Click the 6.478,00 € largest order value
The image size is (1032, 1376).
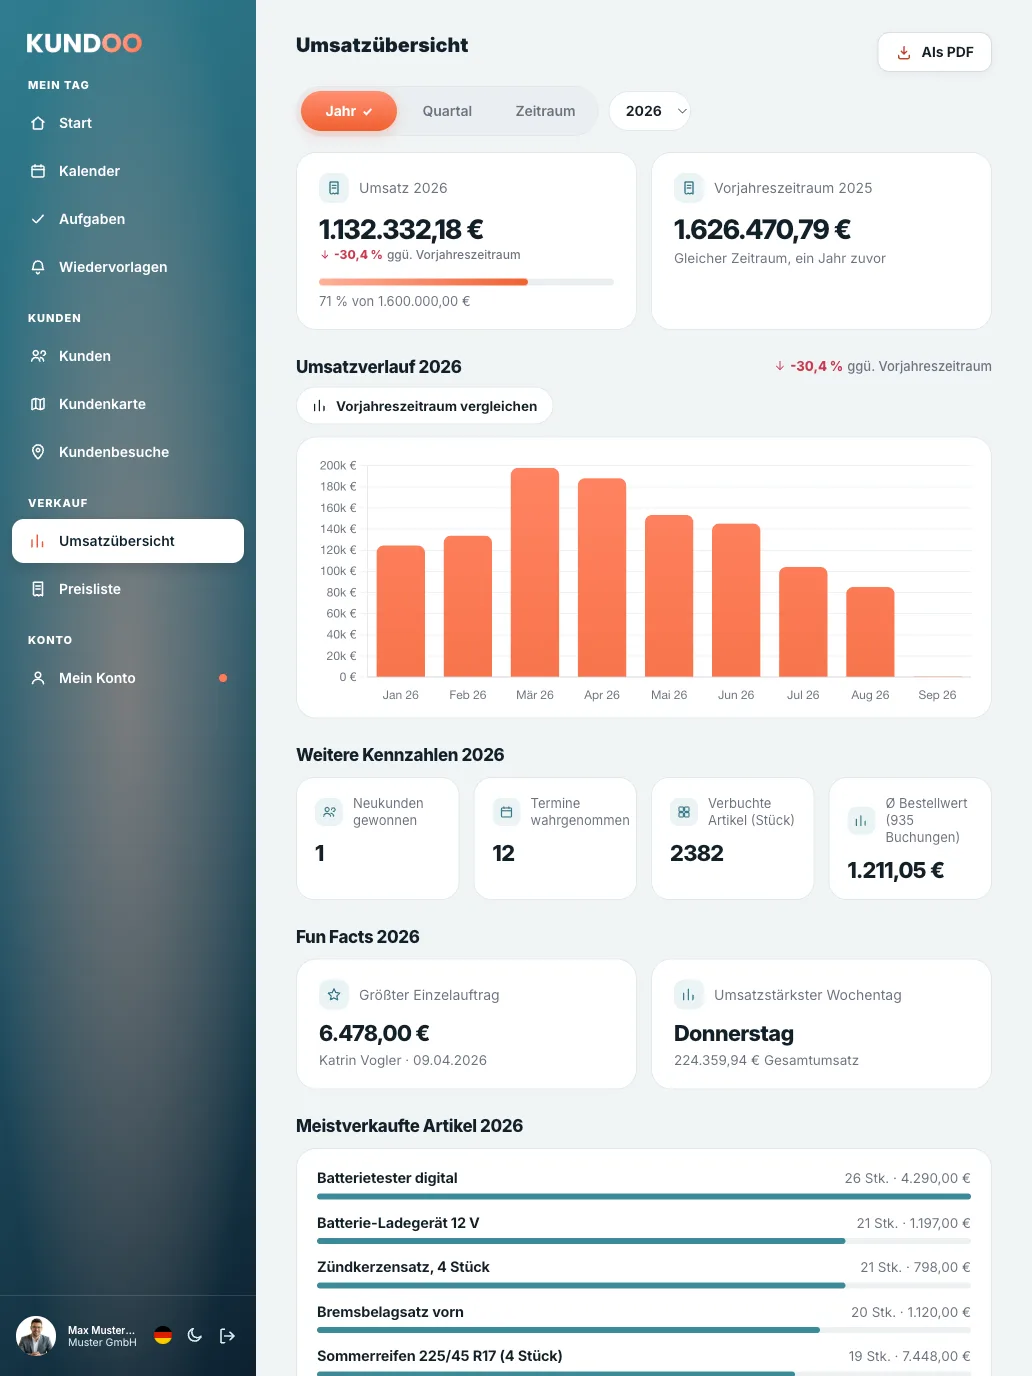point(374,1033)
